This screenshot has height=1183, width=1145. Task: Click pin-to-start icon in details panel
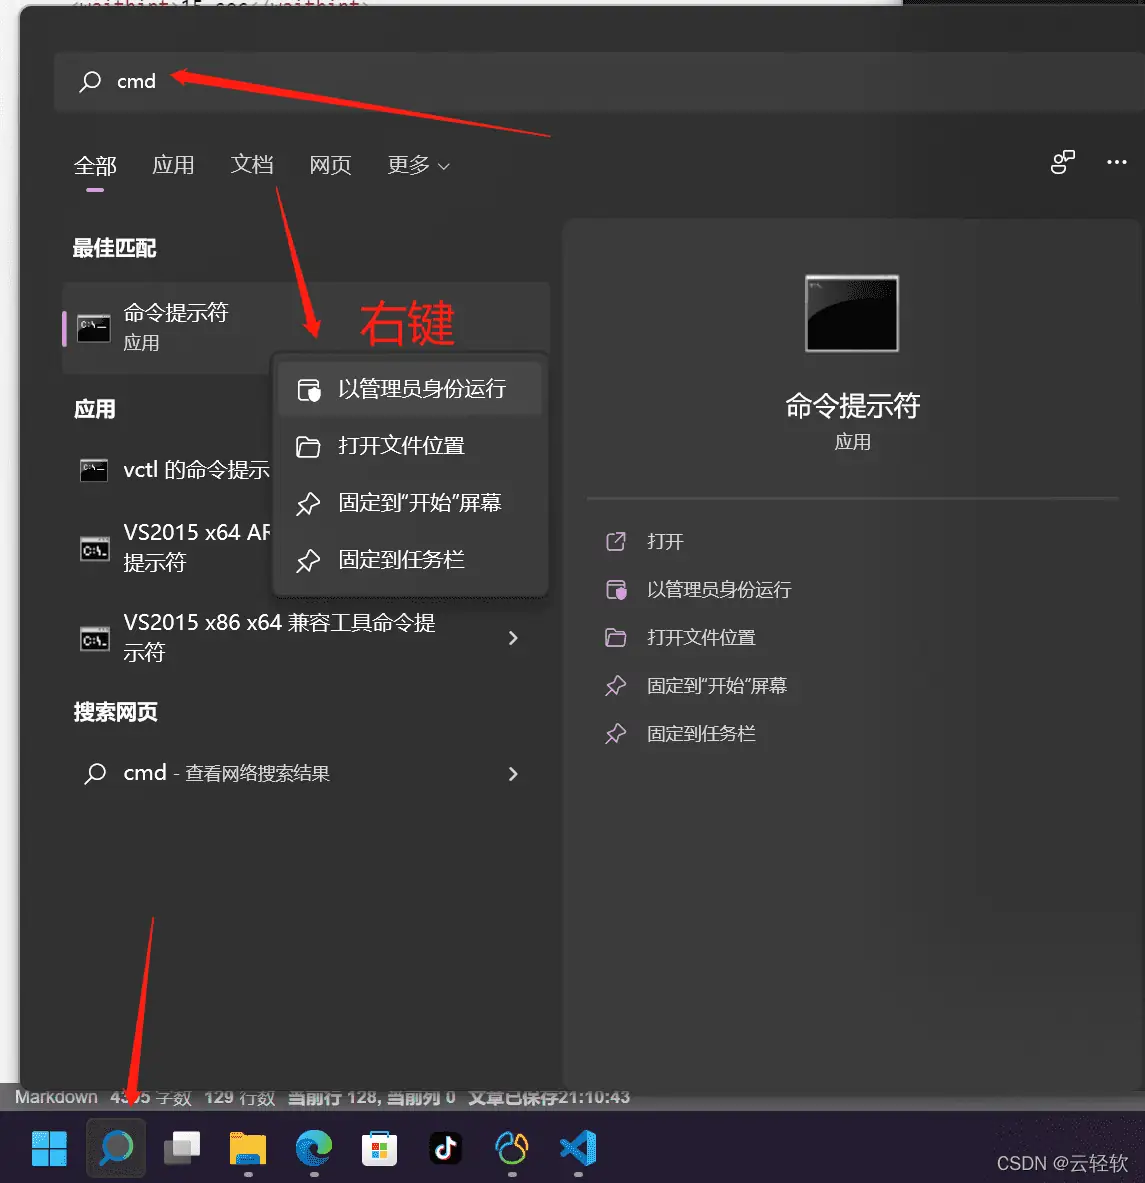point(615,686)
